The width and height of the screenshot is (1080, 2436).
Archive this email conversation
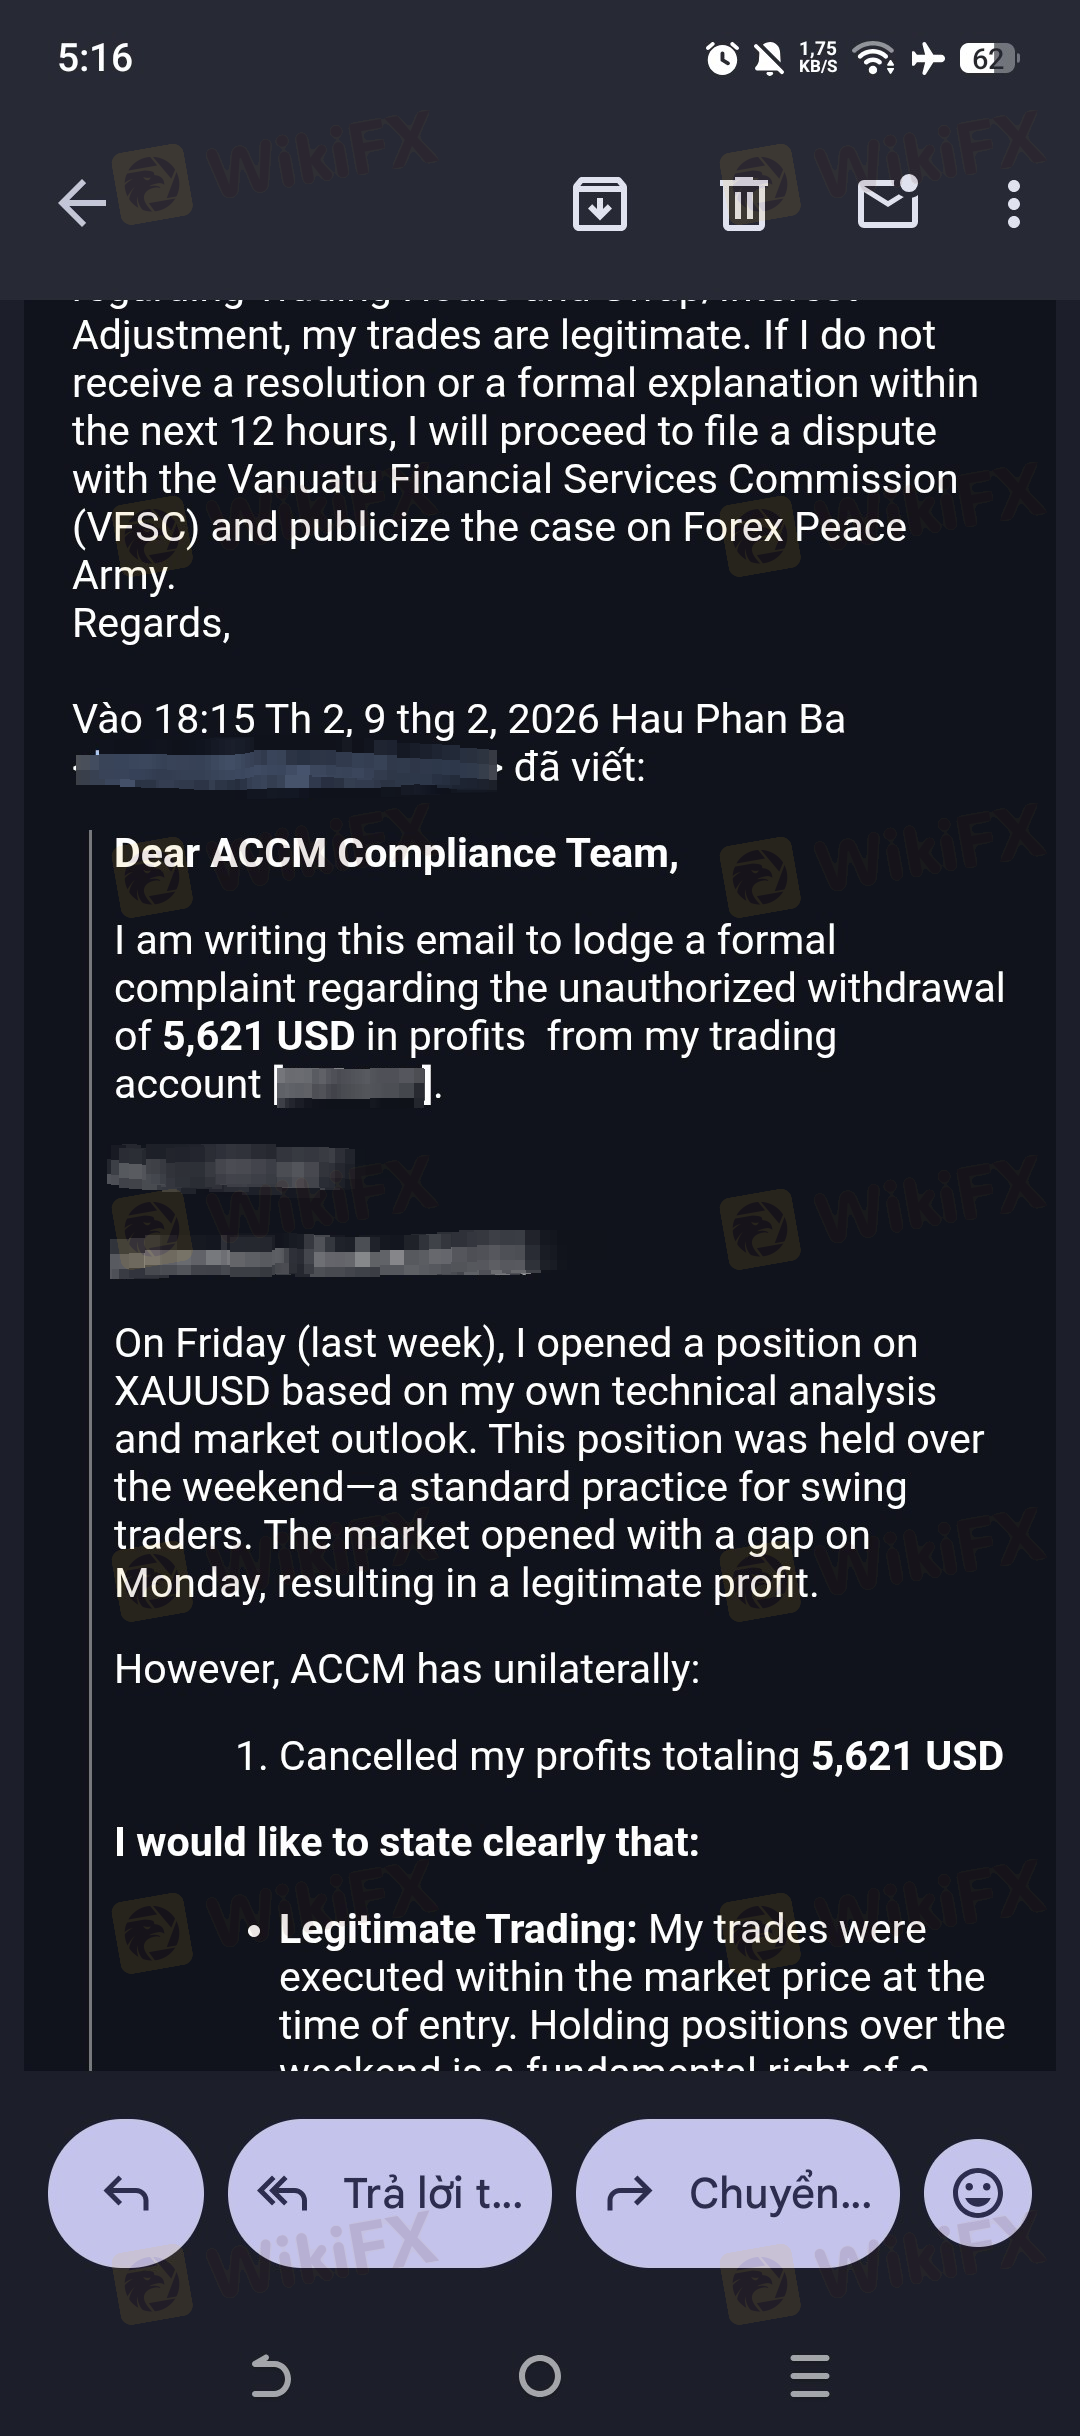click(x=599, y=204)
